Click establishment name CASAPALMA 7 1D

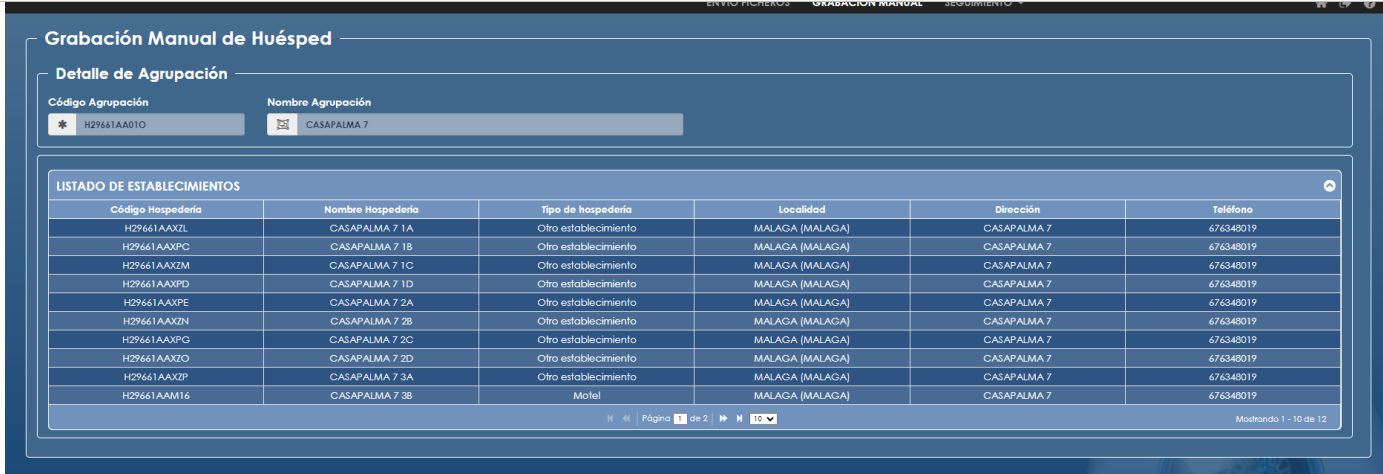371,284
